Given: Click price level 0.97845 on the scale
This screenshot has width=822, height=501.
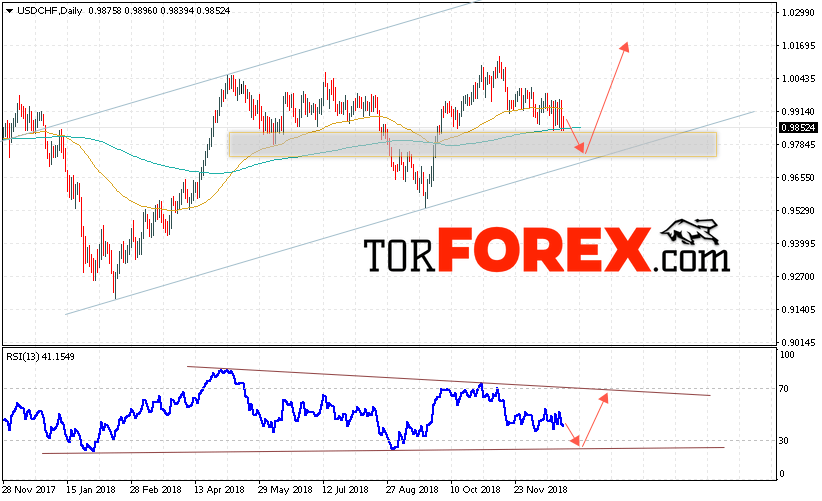Looking at the screenshot, I should (x=798, y=145).
